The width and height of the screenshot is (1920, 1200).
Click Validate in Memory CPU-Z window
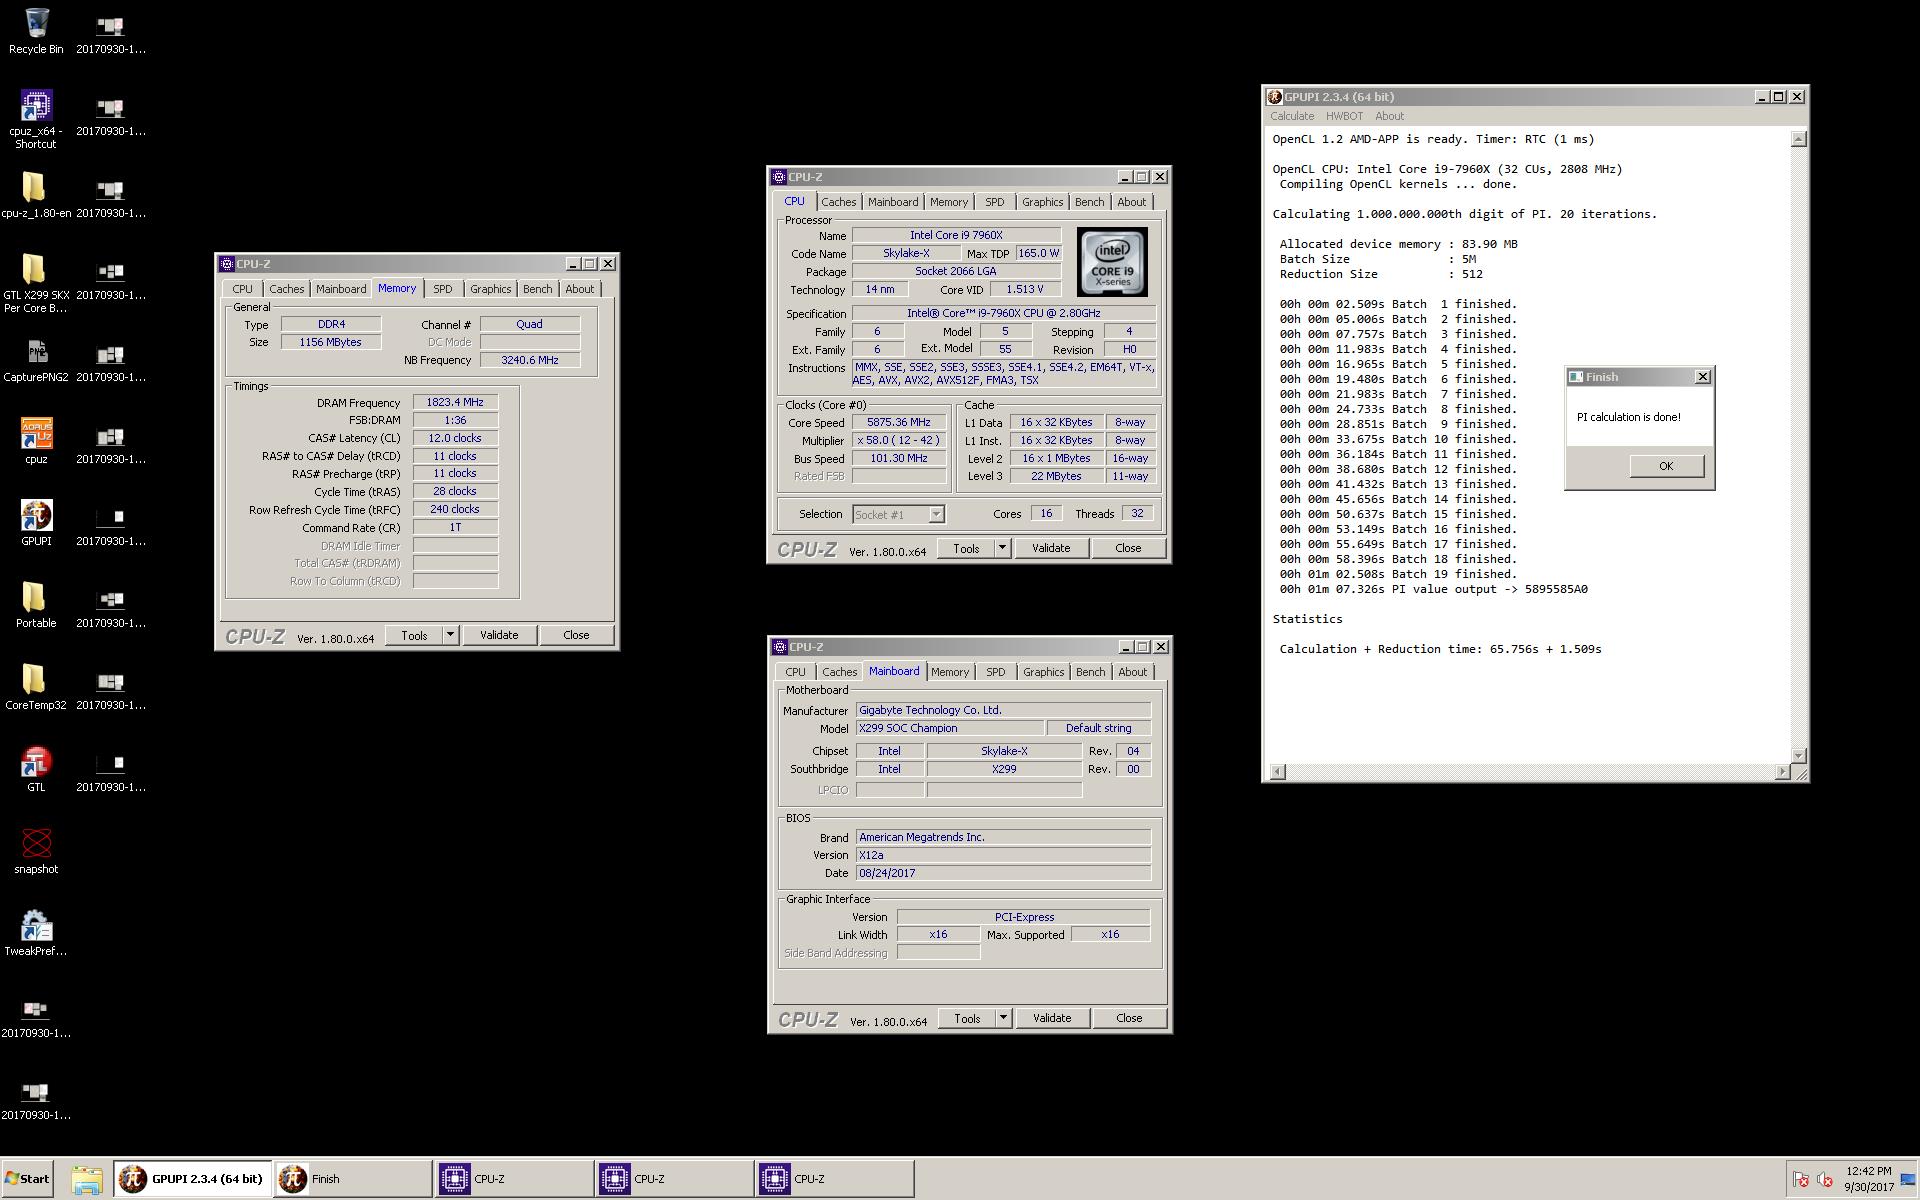(499, 635)
